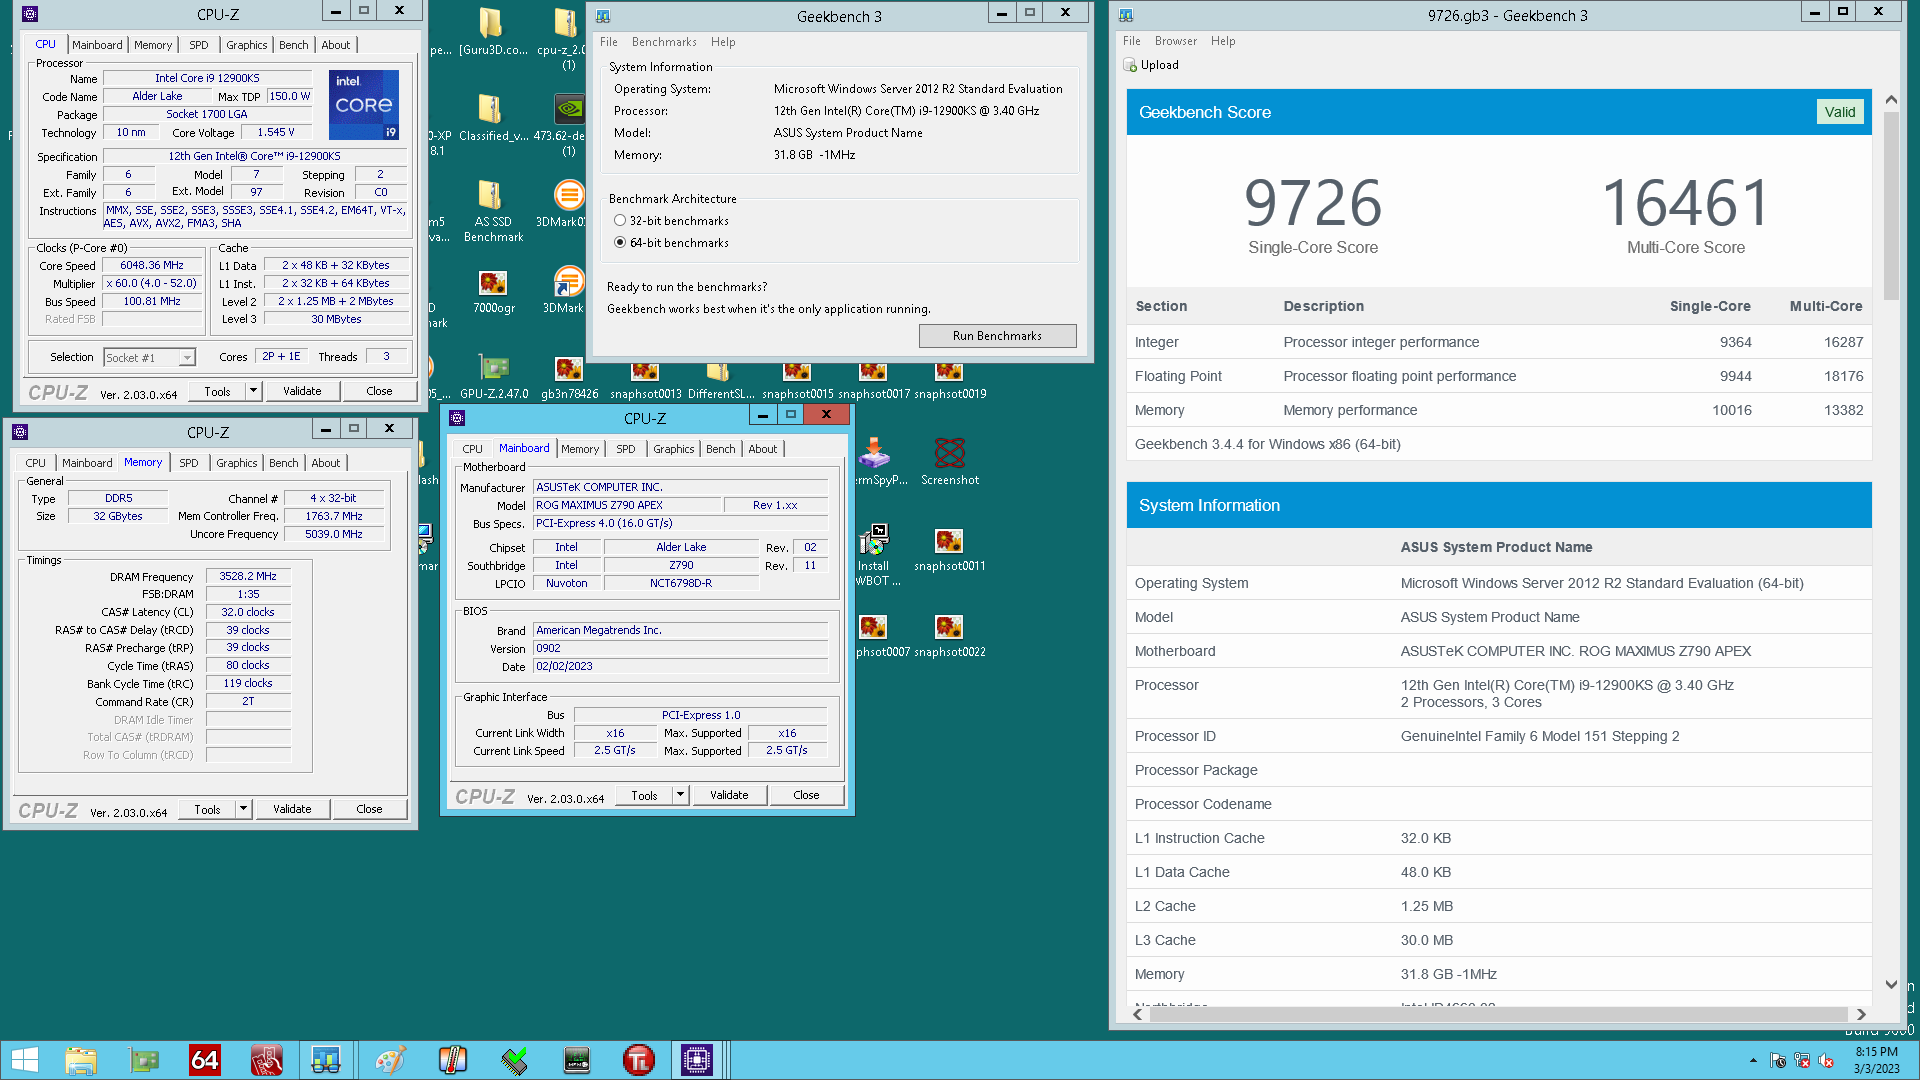This screenshot has height=1080, width=1920.
Task: Click the Floating Point row in score table
Action: click(1498, 376)
